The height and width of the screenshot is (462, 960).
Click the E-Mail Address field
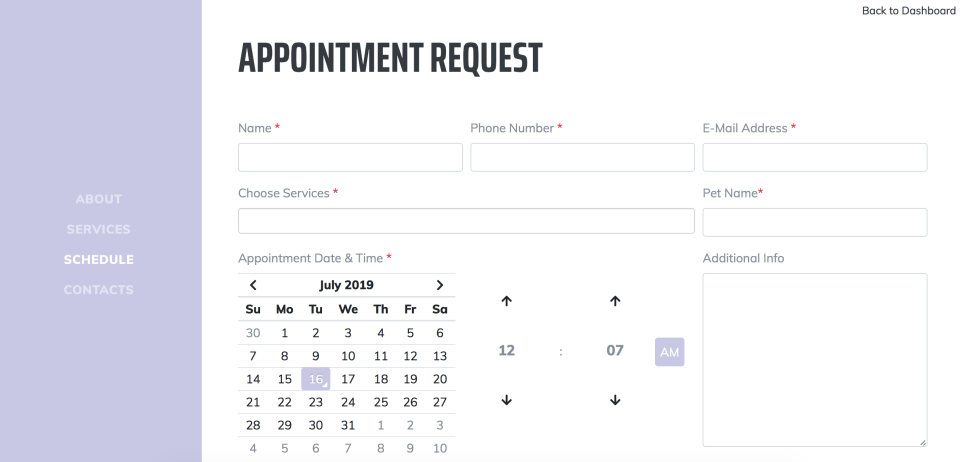tap(814, 157)
